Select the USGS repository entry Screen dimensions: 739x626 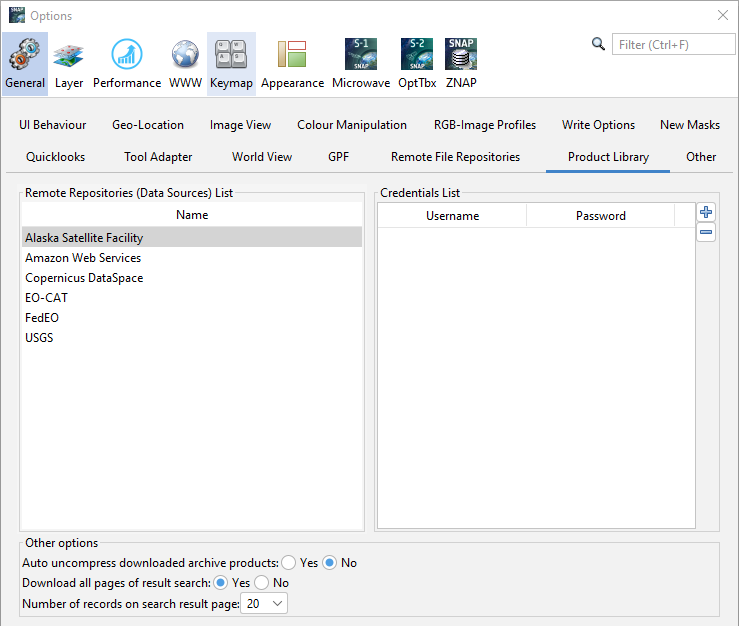coord(40,338)
